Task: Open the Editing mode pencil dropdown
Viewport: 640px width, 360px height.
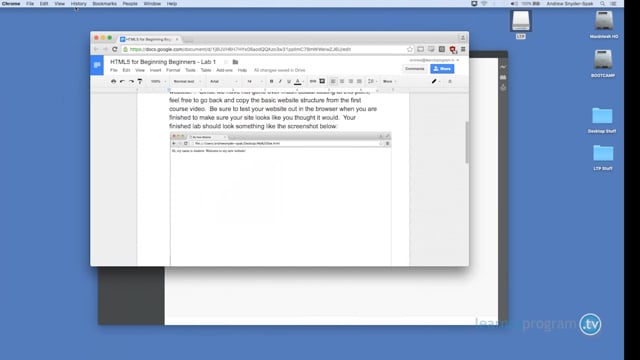Action: tap(436, 82)
